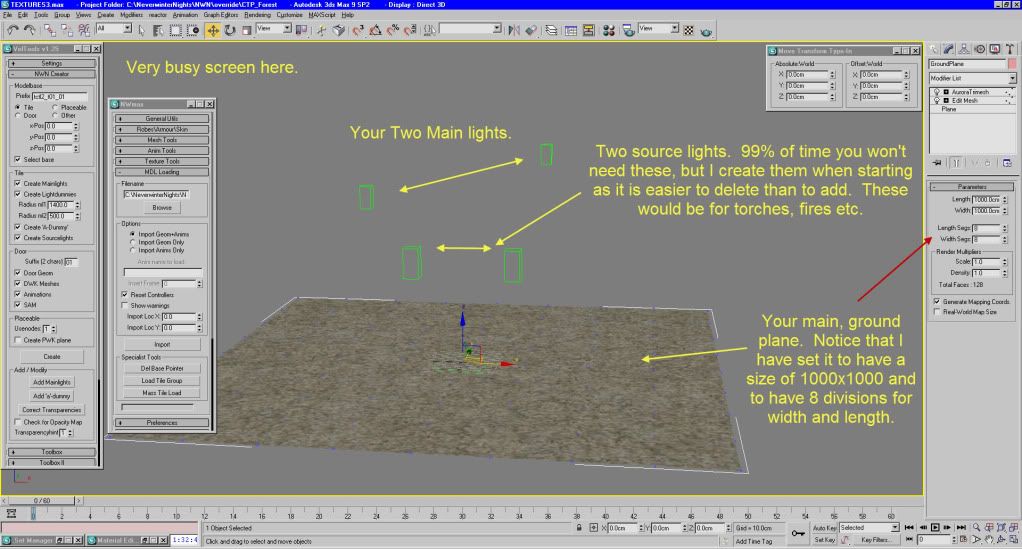1022x549 pixels.
Task: Uncheck Create Mainlights checkbox
Action: pyautogui.click(x=18, y=184)
